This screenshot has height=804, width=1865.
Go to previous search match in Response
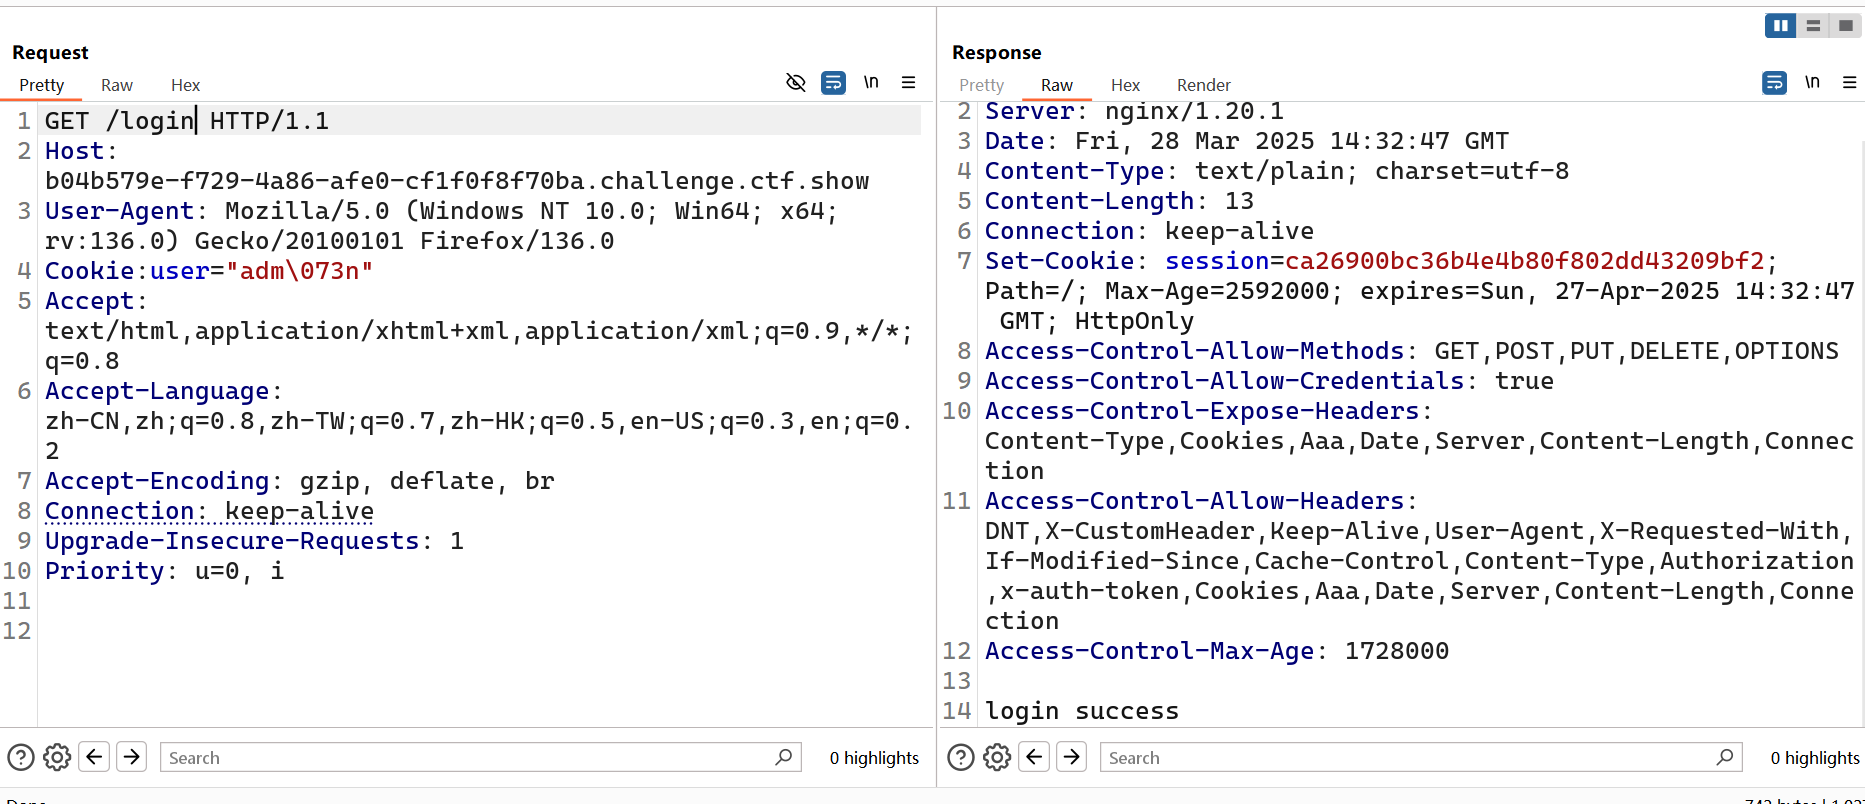[1034, 757]
